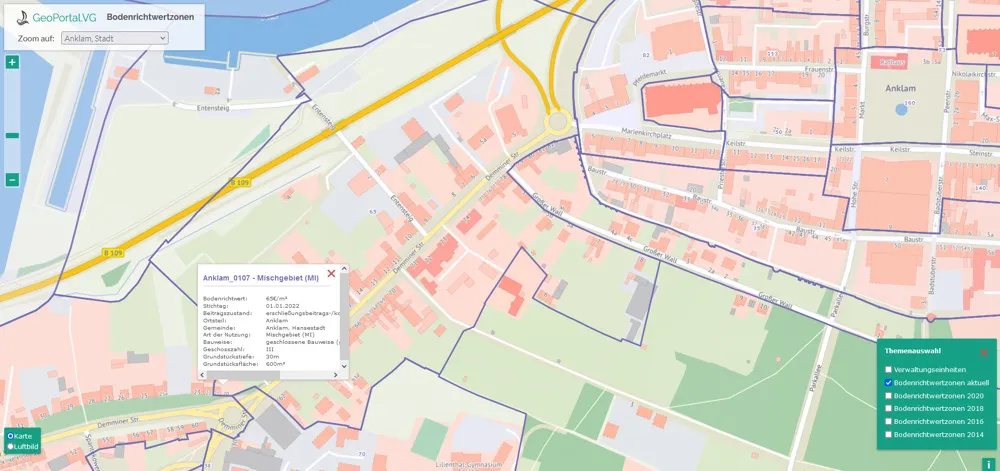Select the Luftbild radio option
The width and height of the screenshot is (1000, 471).
click(x=10, y=447)
